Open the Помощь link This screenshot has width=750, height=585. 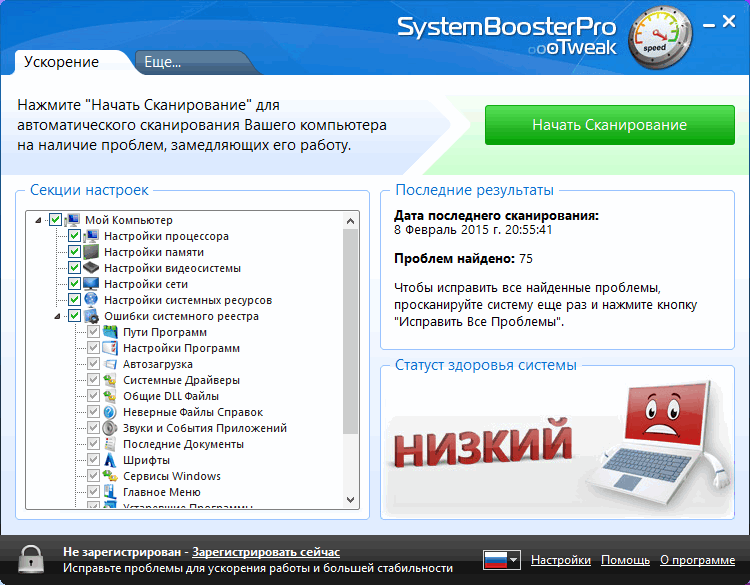(625, 560)
